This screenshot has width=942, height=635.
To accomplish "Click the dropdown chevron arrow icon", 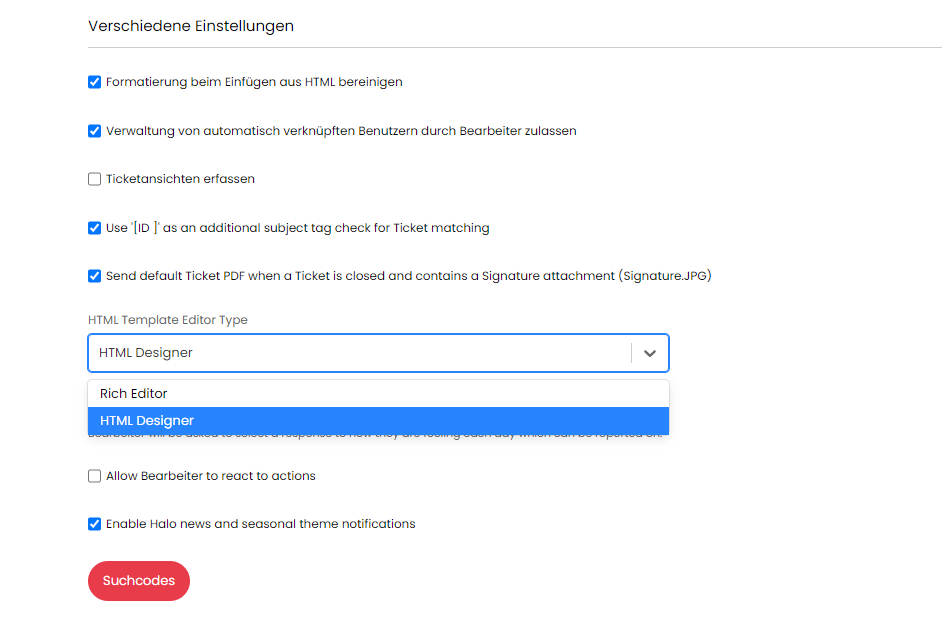I will [x=650, y=353].
